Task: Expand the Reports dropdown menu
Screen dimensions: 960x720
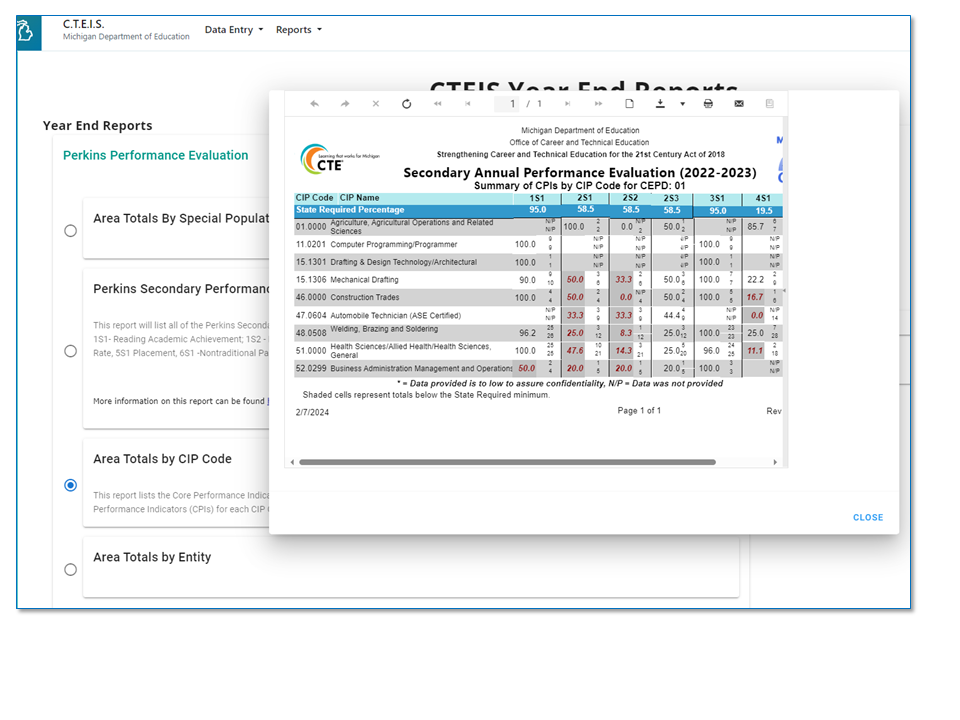Action: coord(299,30)
